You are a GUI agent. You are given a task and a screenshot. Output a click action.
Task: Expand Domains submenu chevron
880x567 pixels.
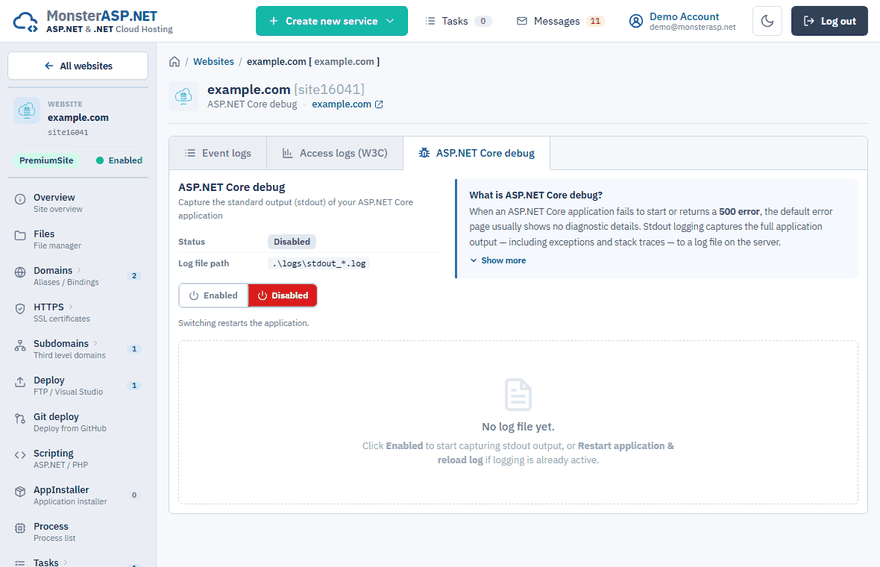click(79, 270)
